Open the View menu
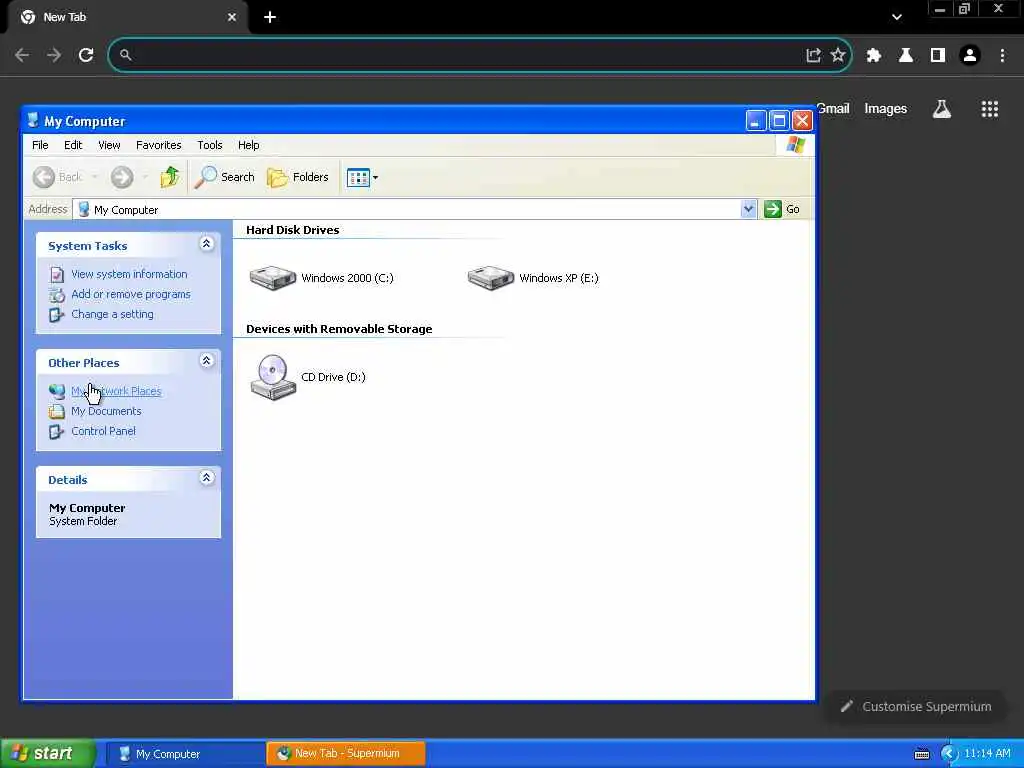The width and height of the screenshot is (1024, 768). [109, 145]
